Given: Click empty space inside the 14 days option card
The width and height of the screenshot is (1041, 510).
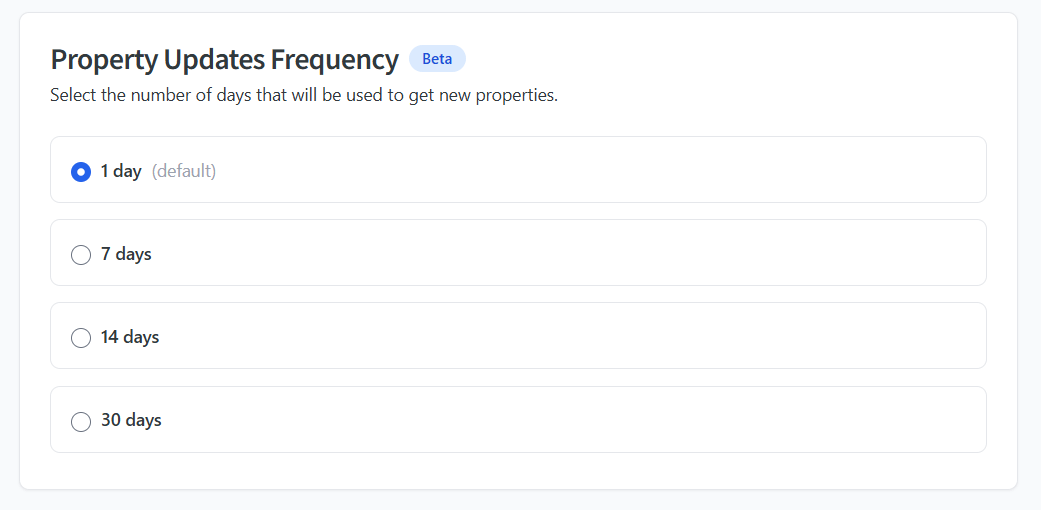Looking at the screenshot, I should click(x=600, y=336).
